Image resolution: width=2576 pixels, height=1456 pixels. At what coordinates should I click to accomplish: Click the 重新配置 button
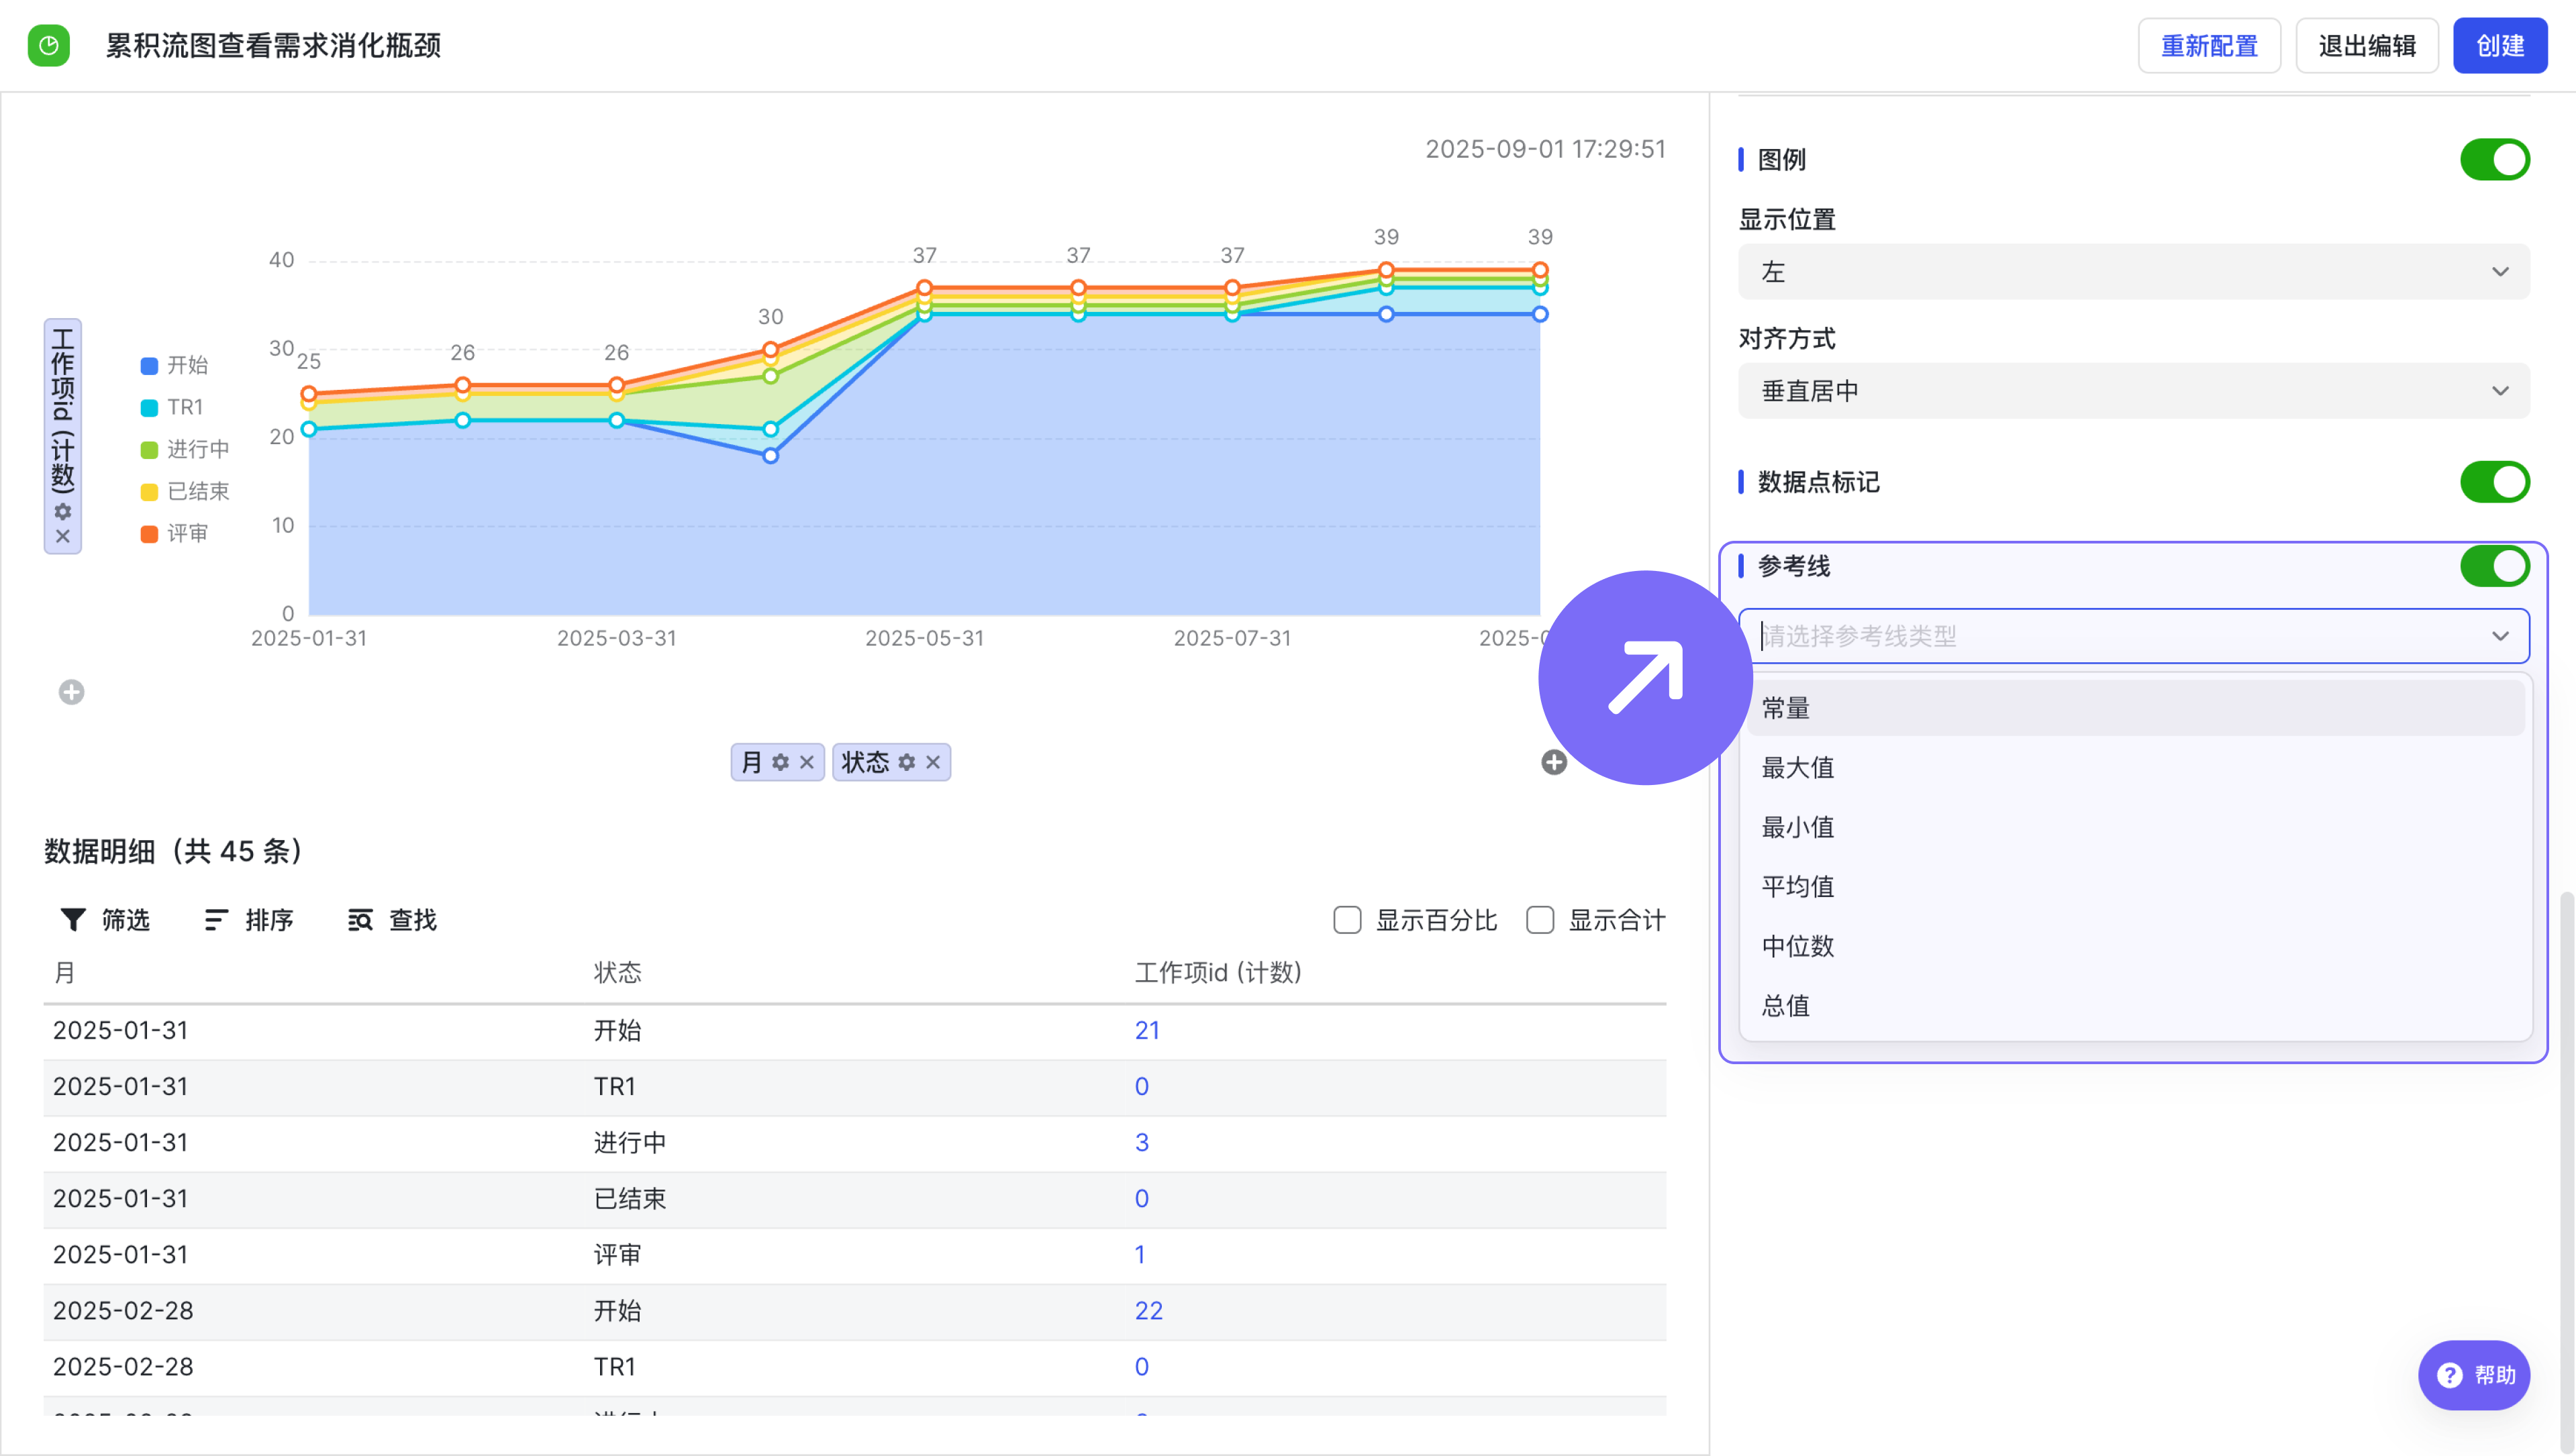(2209, 45)
